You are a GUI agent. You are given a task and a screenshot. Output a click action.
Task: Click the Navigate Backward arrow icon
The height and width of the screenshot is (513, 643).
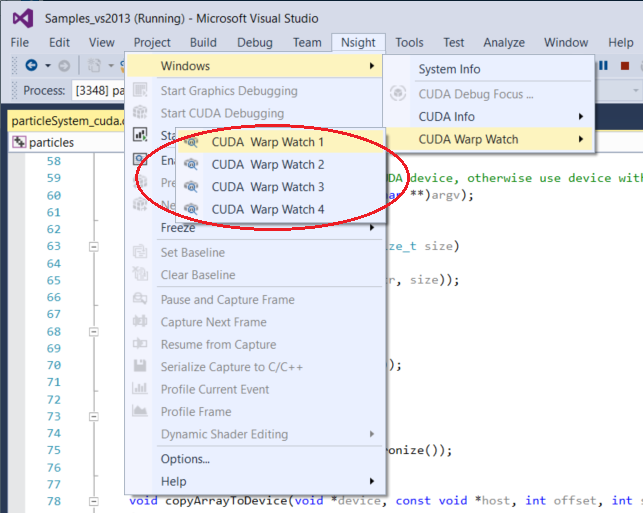tap(32, 65)
